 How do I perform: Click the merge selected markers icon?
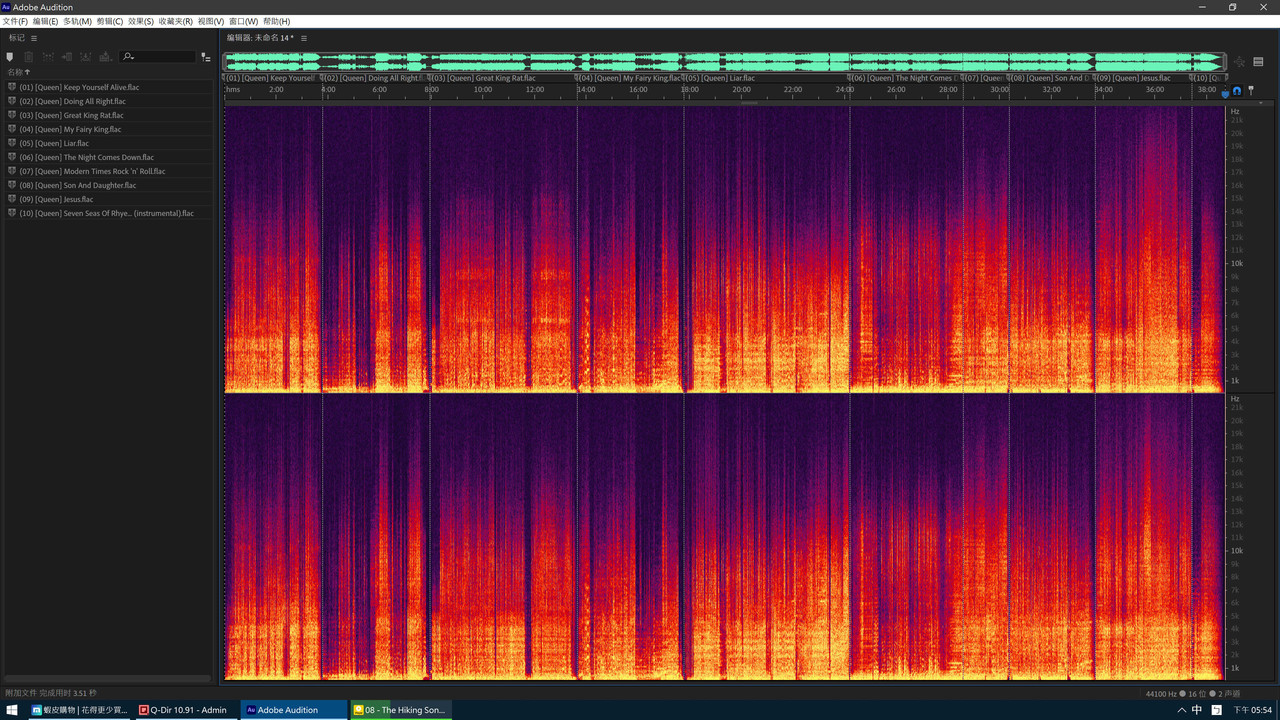48,57
